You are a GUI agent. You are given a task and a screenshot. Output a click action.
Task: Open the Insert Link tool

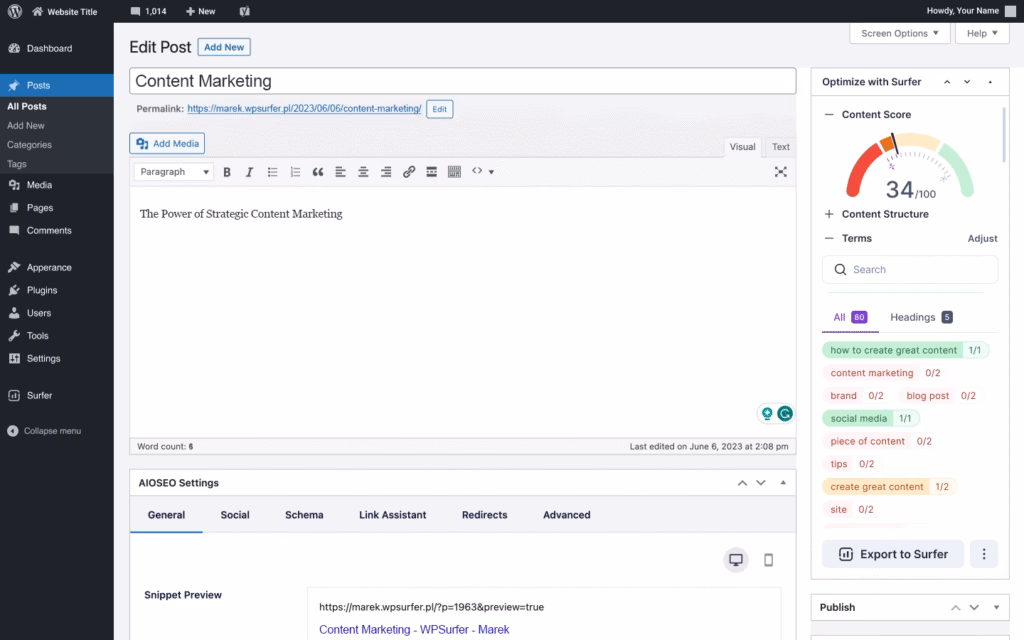tap(409, 171)
